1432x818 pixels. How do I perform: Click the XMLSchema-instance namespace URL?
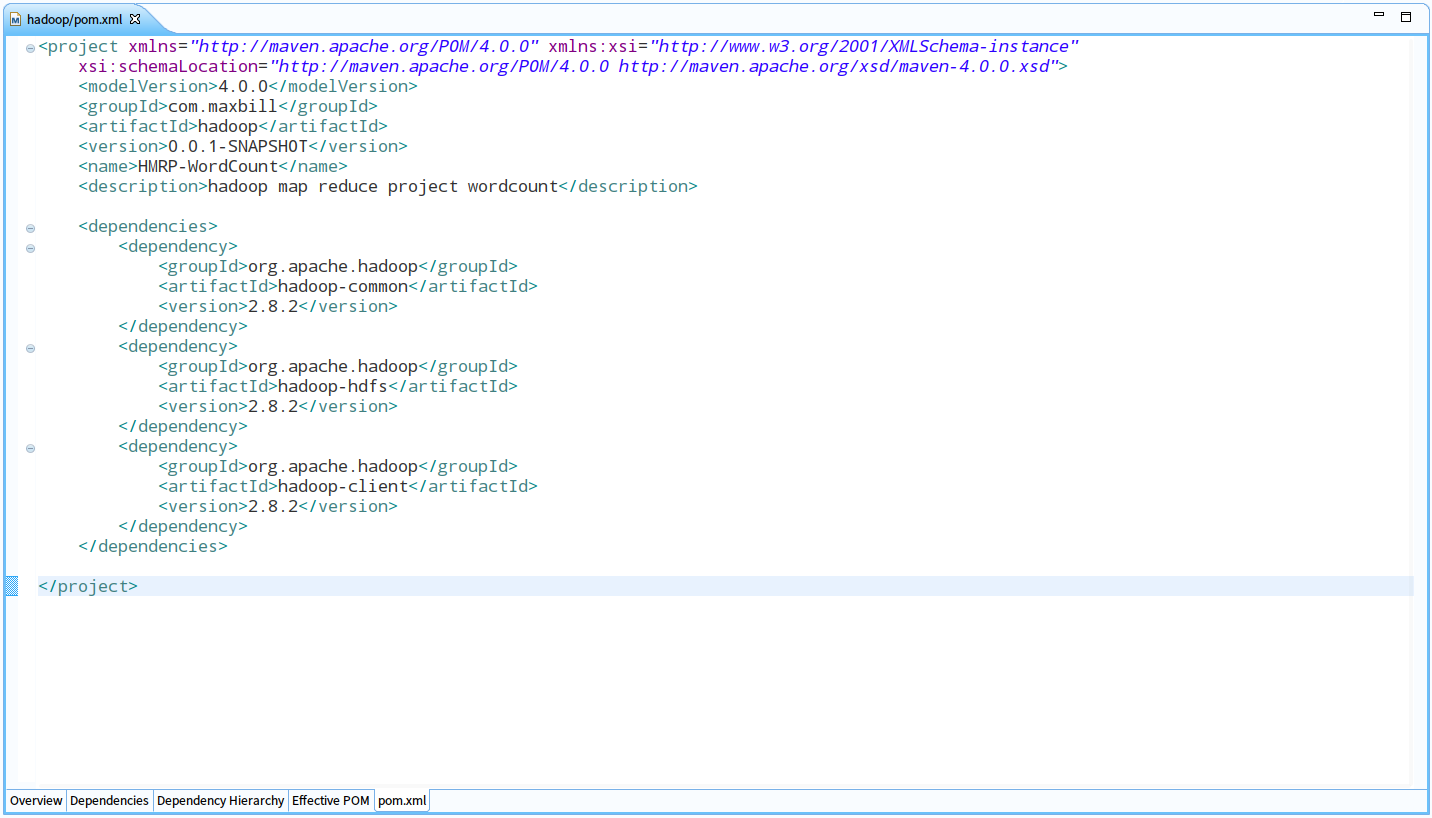click(x=864, y=46)
